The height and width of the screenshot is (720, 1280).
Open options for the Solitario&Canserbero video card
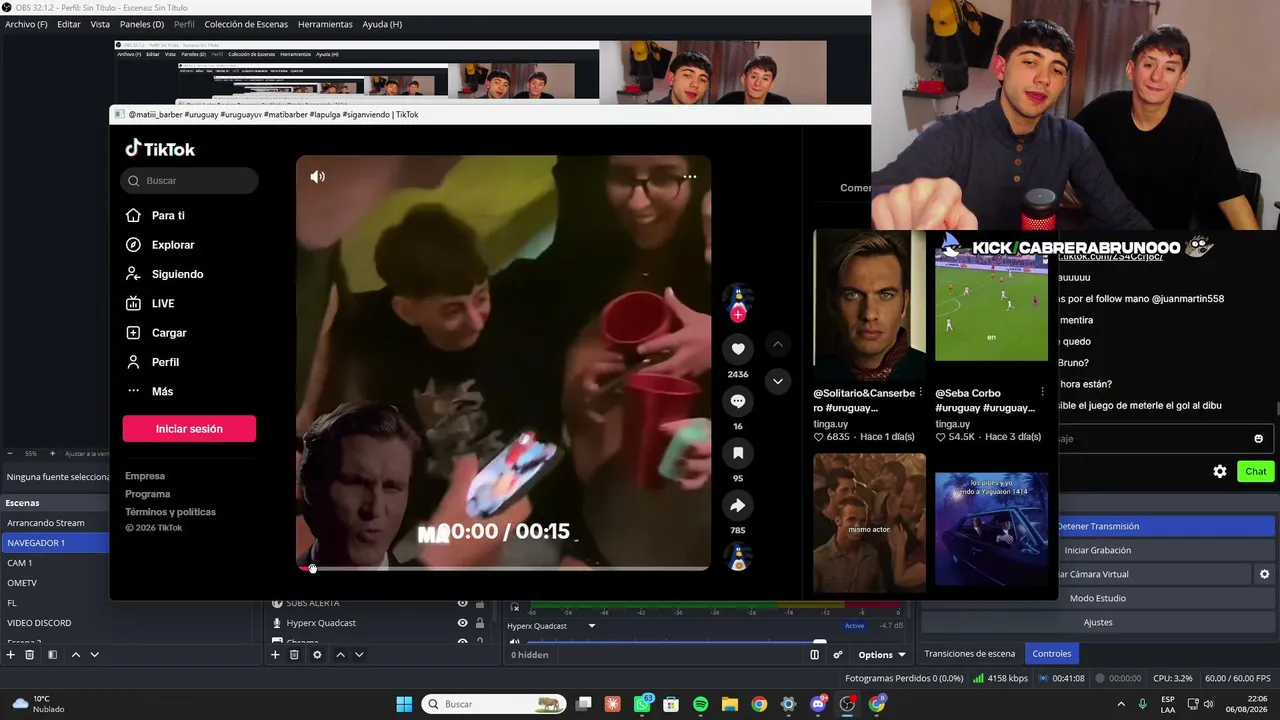(920, 393)
